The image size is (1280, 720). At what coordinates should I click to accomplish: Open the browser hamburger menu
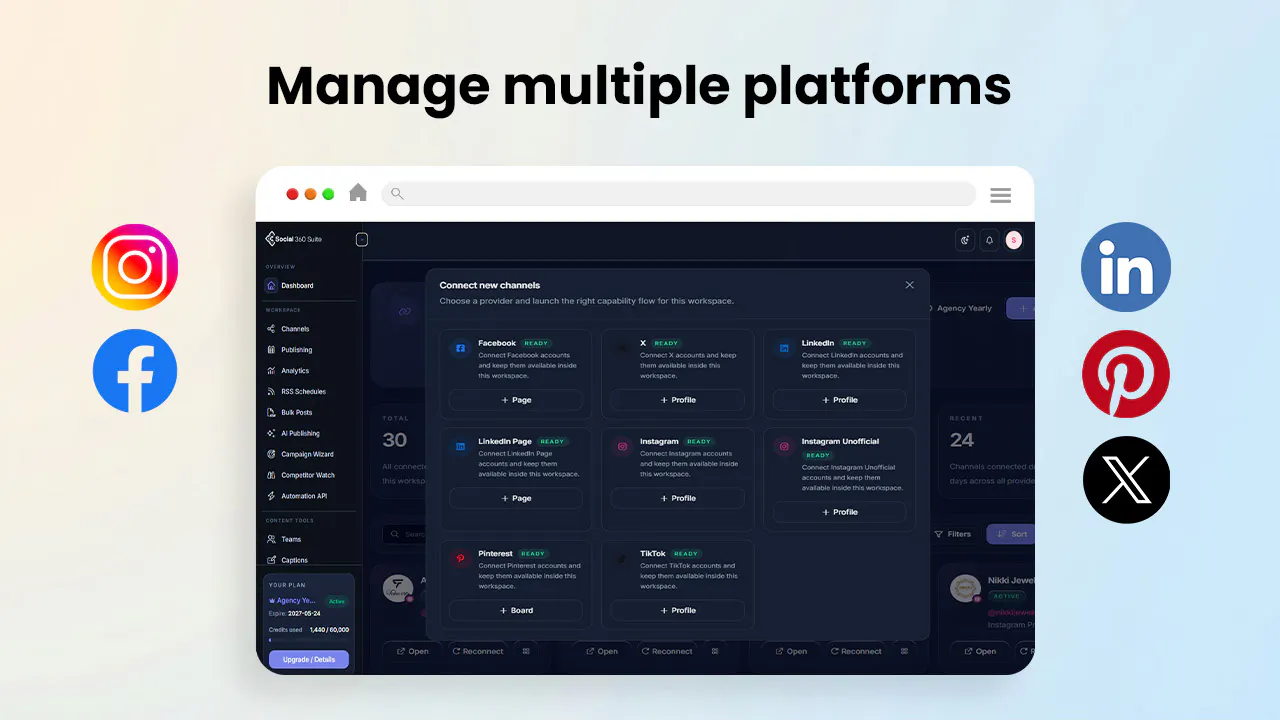(1000, 195)
